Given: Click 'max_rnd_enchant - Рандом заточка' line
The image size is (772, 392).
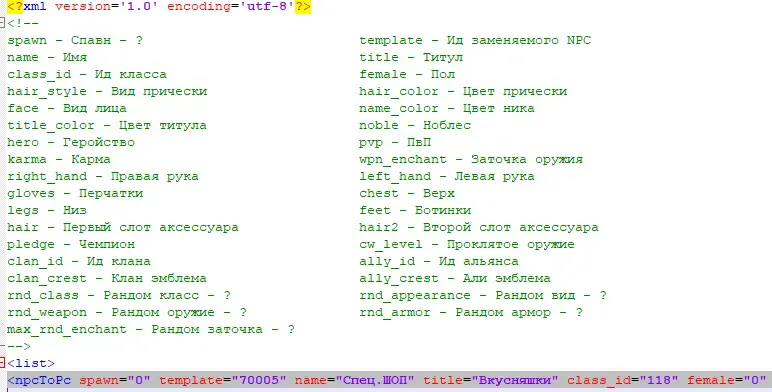Looking at the screenshot, I should click(x=151, y=329).
